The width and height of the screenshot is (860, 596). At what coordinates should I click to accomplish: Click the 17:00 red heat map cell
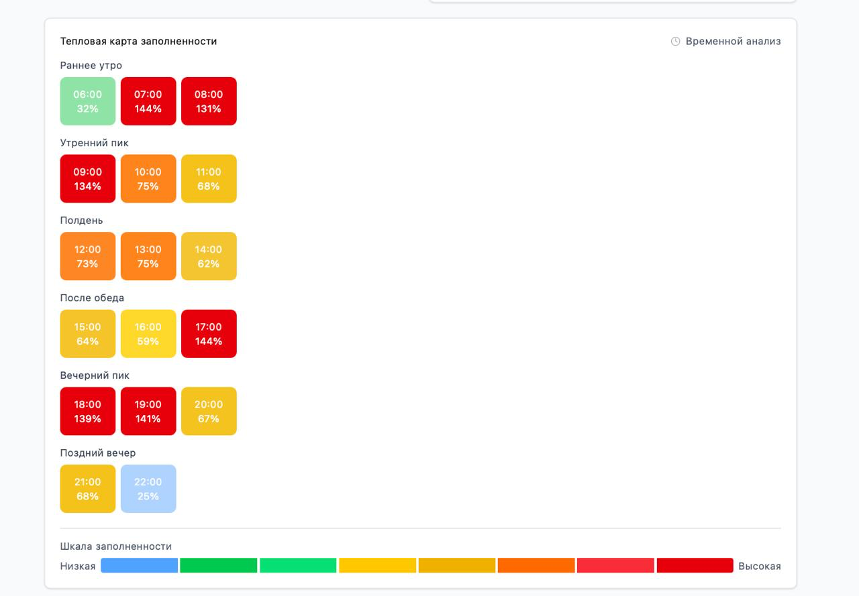click(x=209, y=334)
